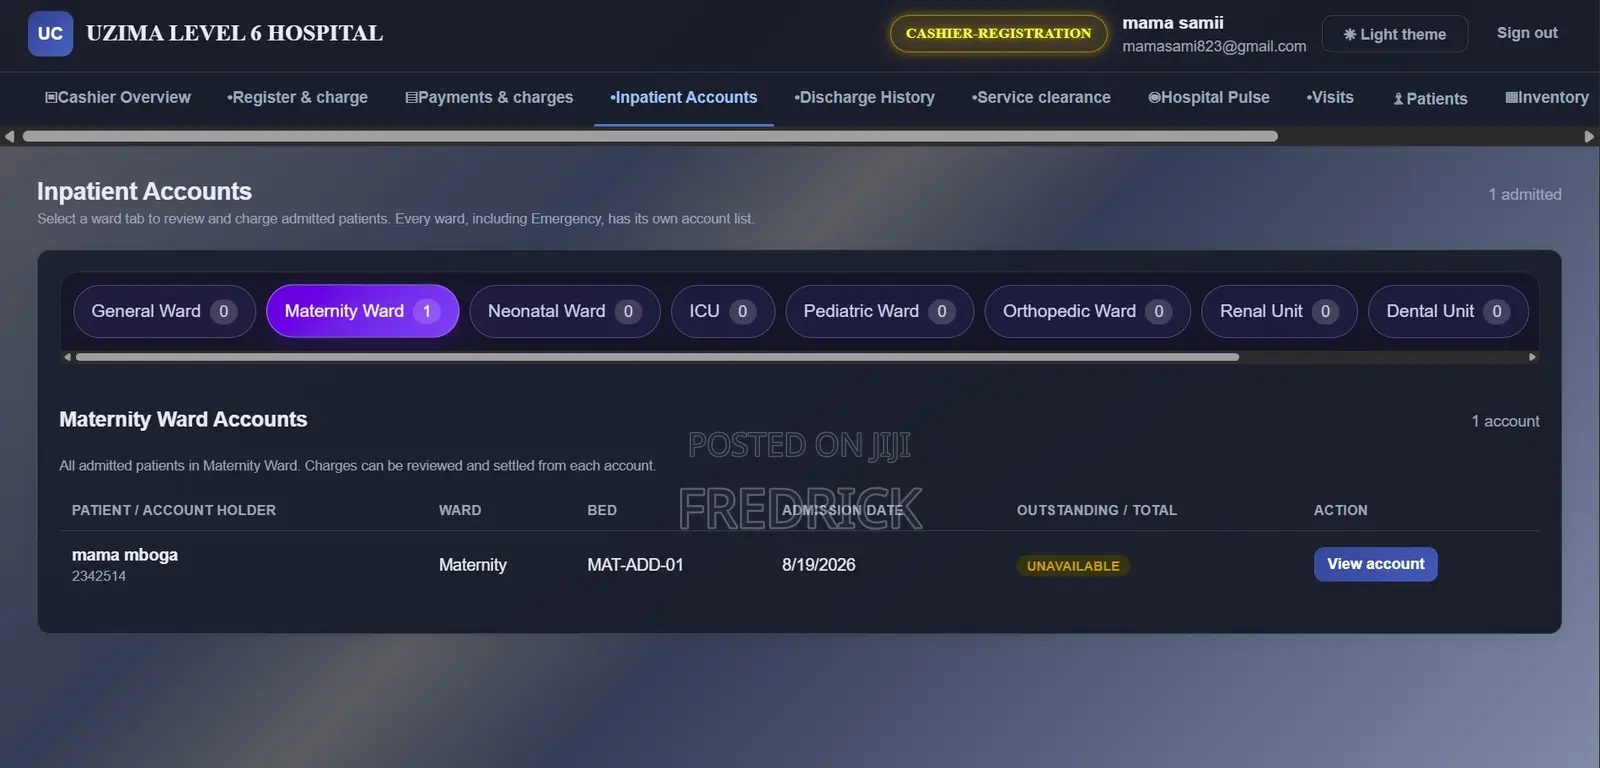Click the user name mama samii
Image resolution: width=1600 pixels, height=768 pixels.
tap(1173, 22)
